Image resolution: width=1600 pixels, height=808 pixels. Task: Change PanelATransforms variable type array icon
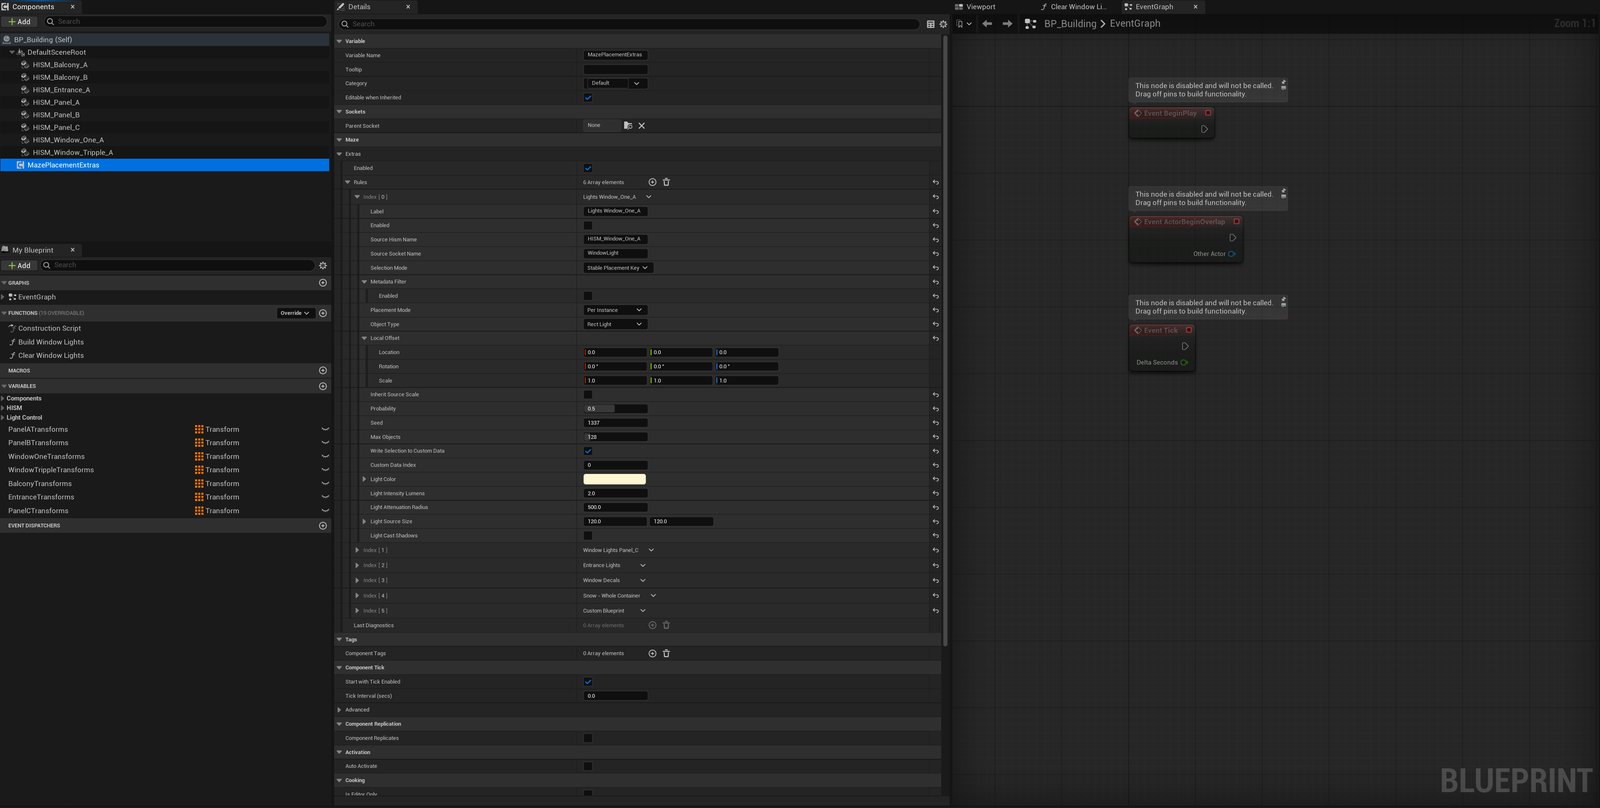199,430
